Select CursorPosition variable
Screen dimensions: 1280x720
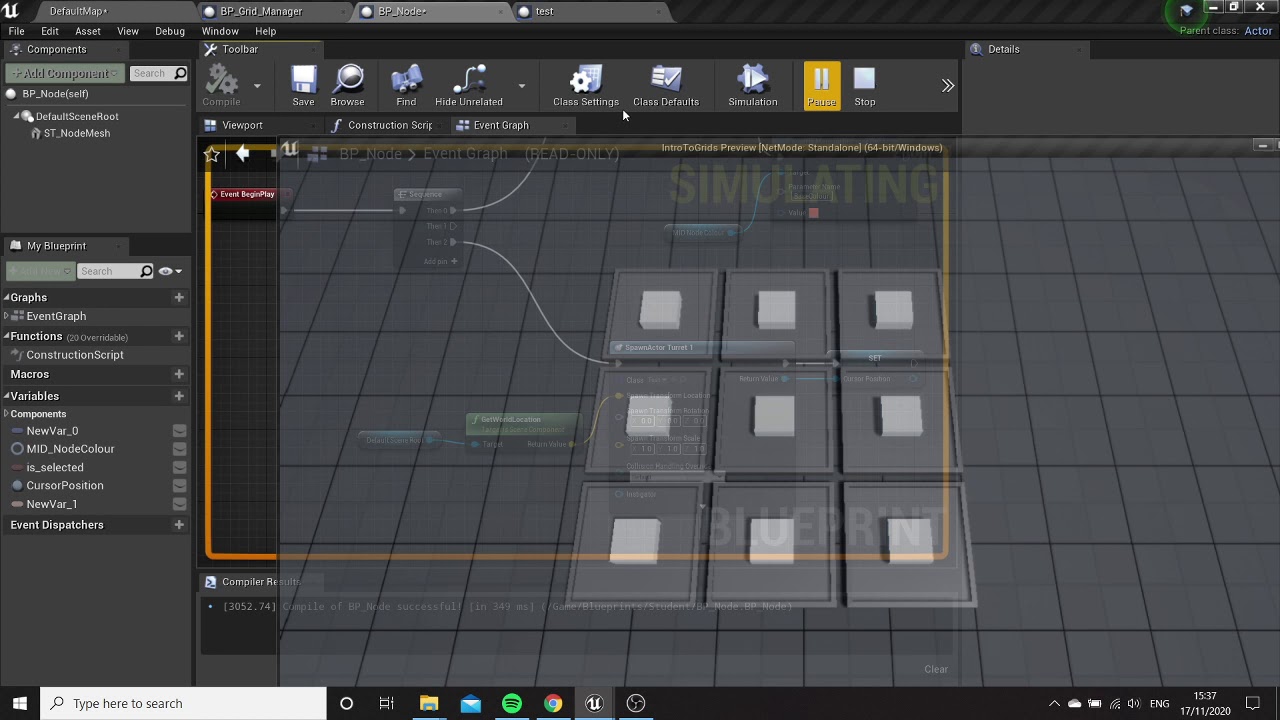[x=65, y=485]
